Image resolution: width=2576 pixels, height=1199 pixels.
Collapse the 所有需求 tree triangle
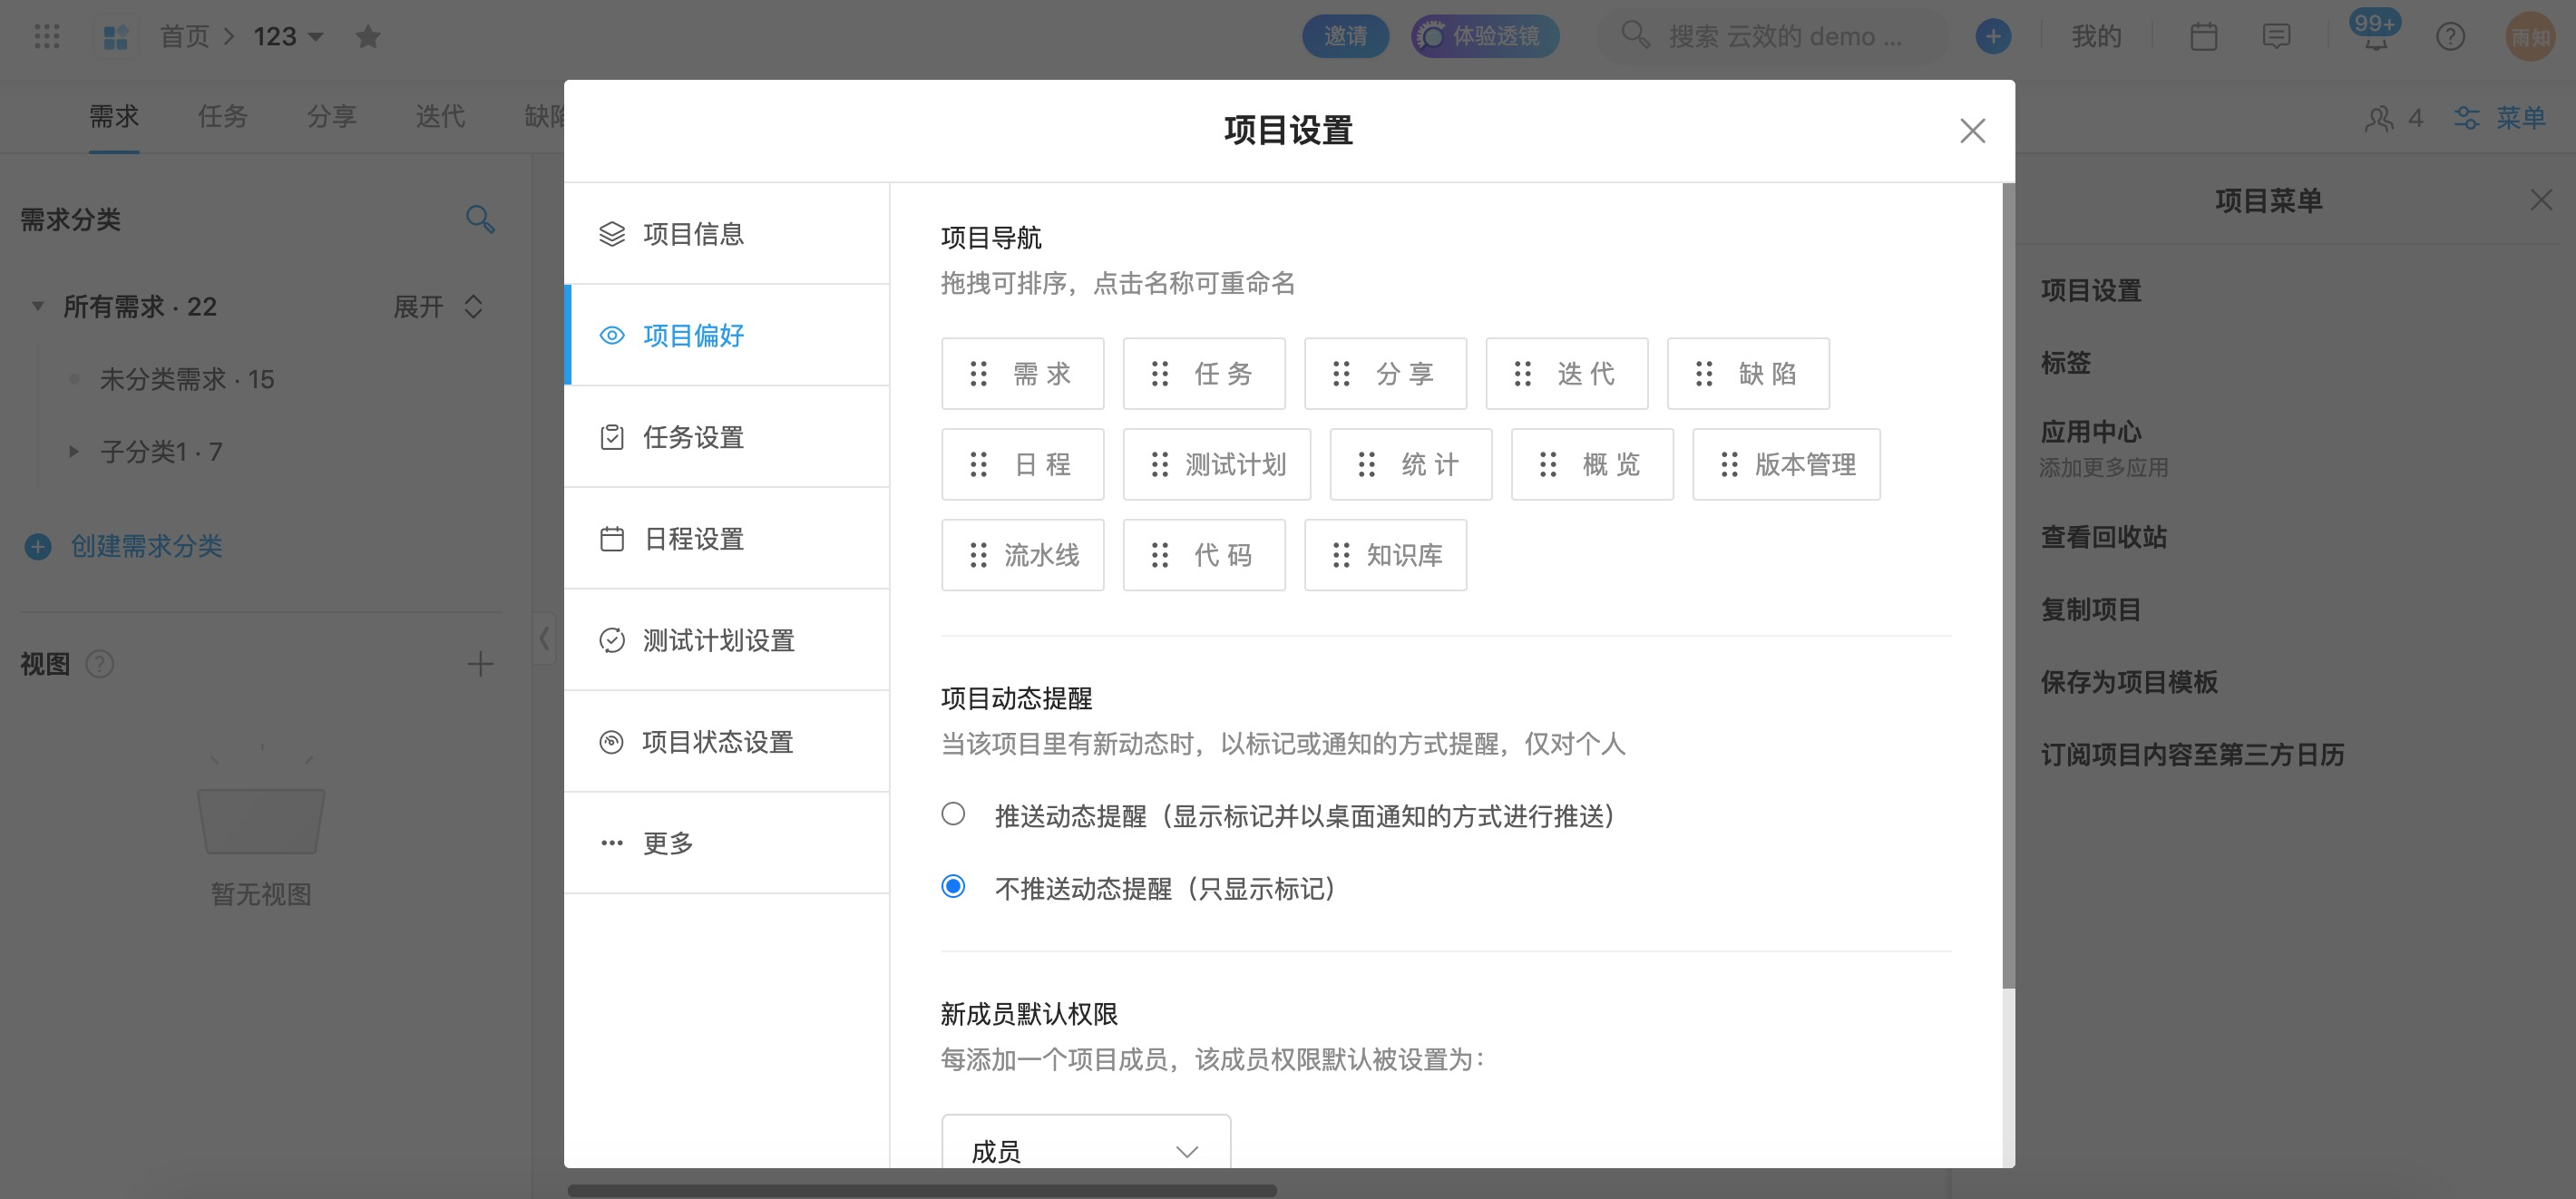pyautogui.click(x=37, y=306)
